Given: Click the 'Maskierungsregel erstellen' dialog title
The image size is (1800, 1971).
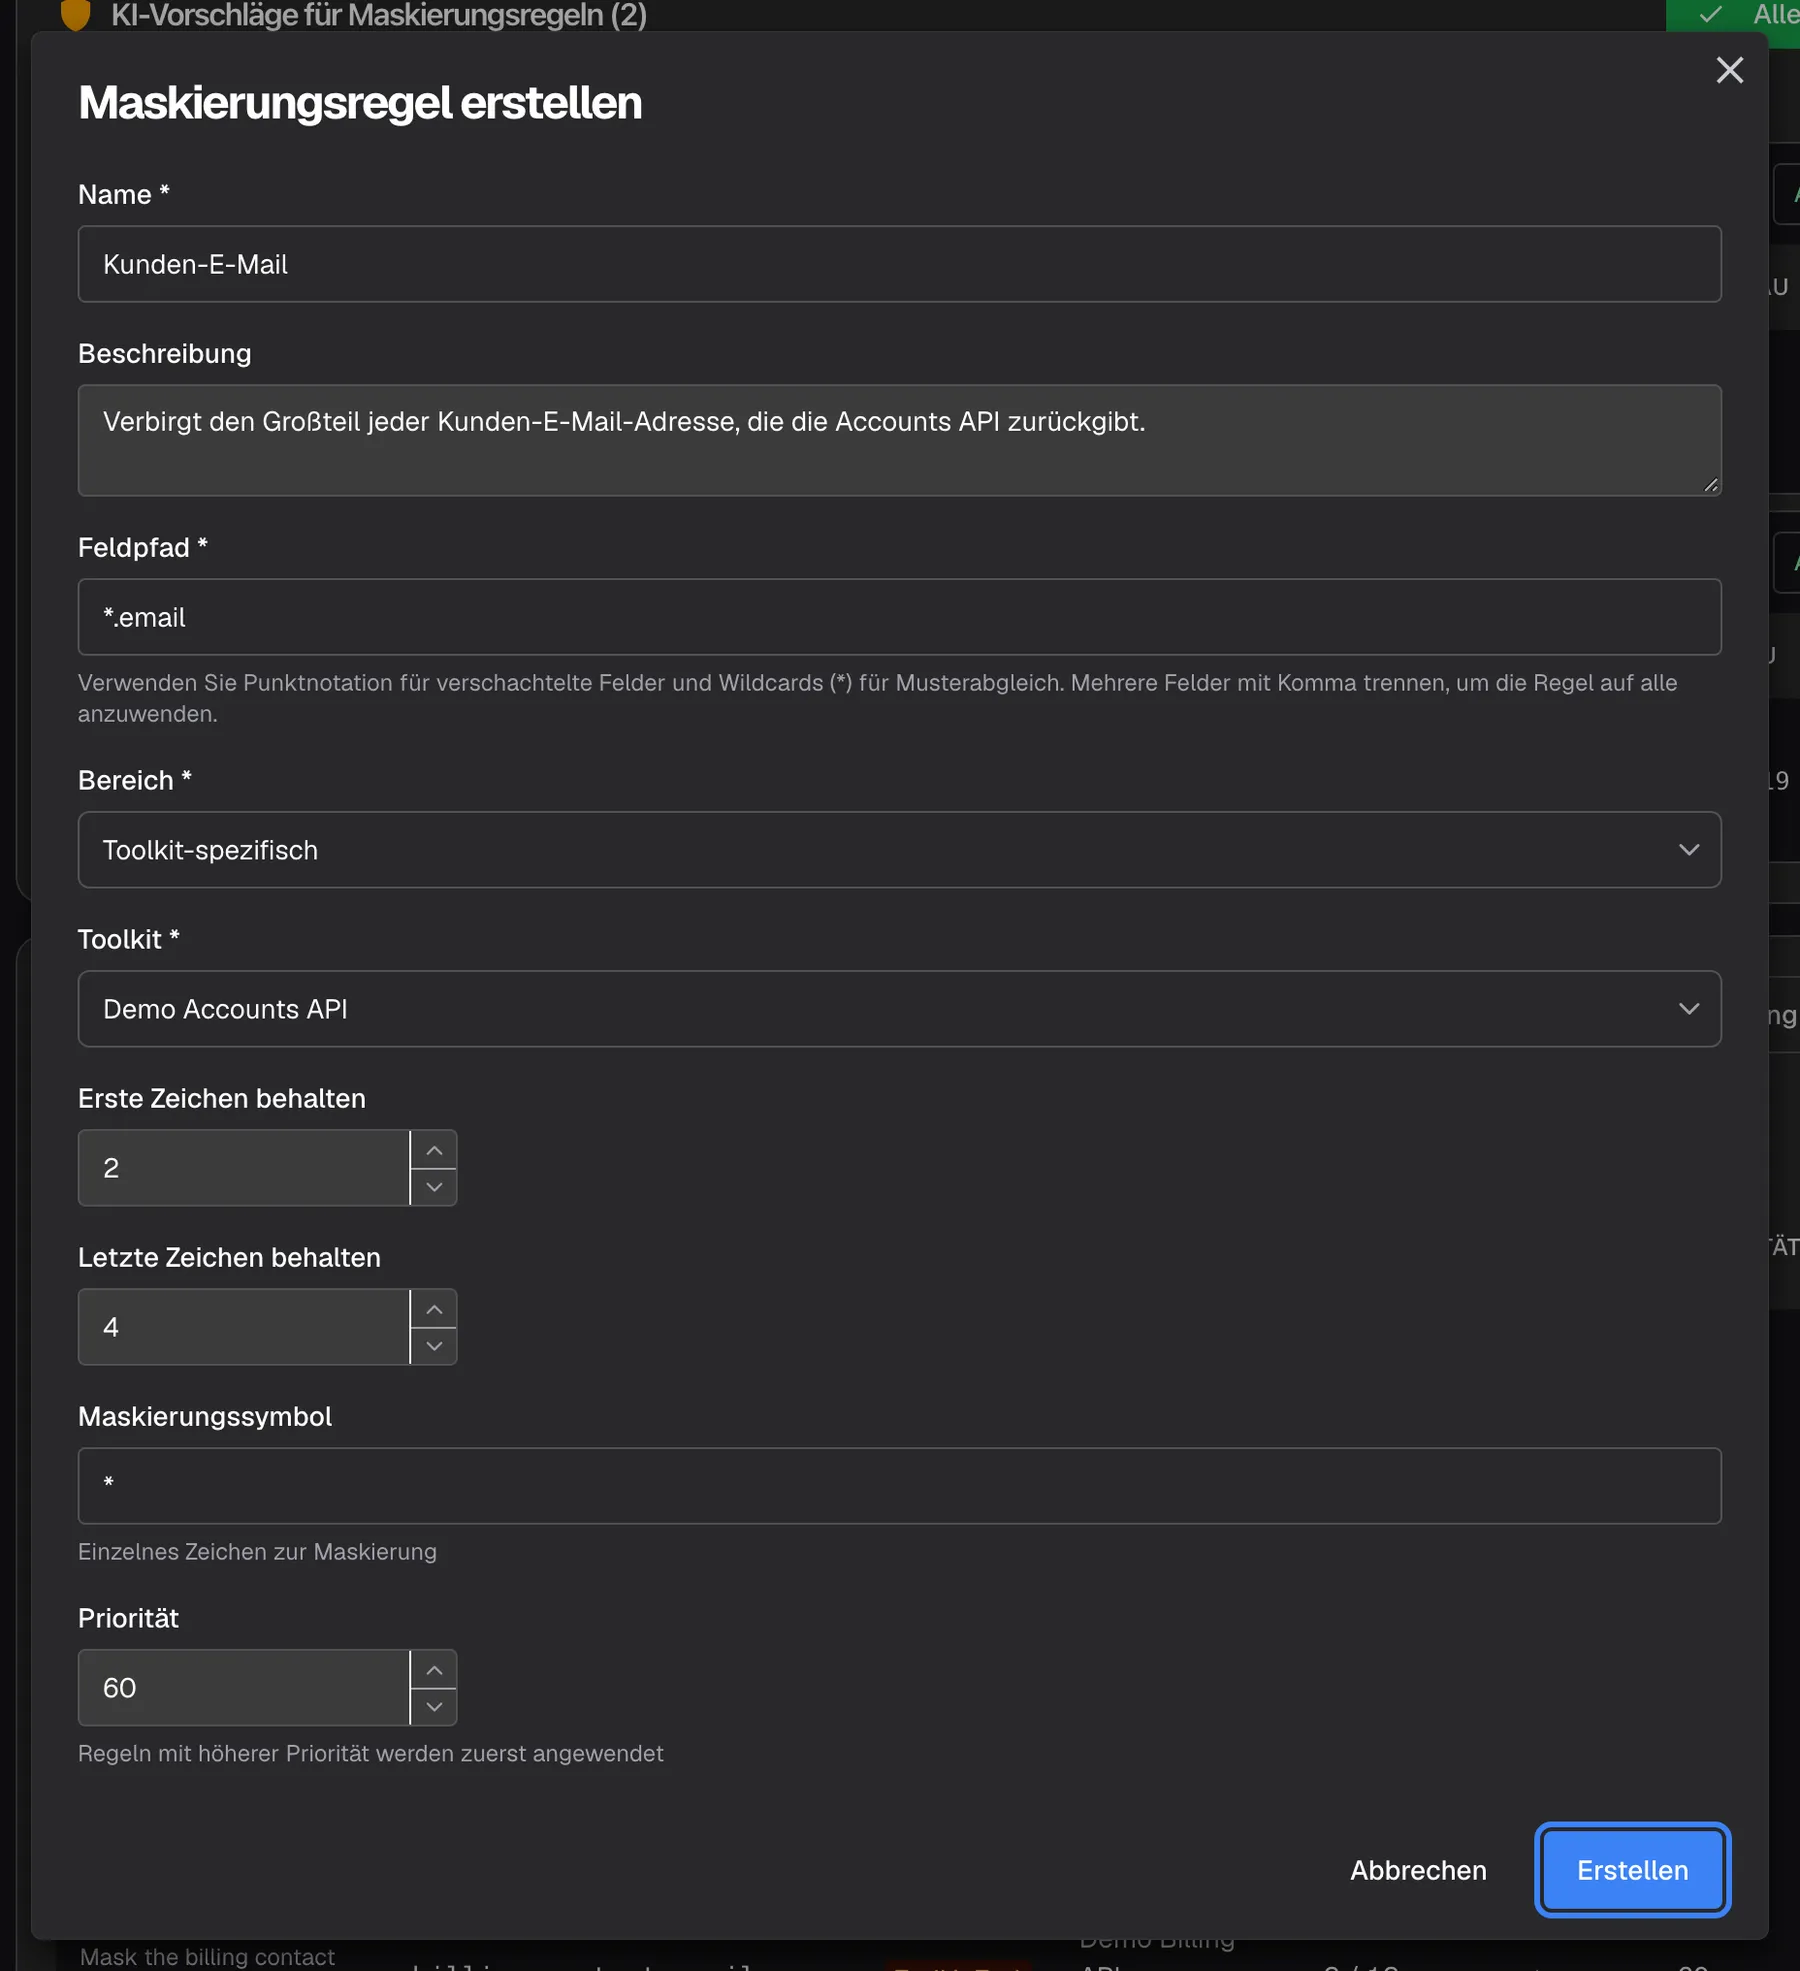Looking at the screenshot, I should click(360, 103).
